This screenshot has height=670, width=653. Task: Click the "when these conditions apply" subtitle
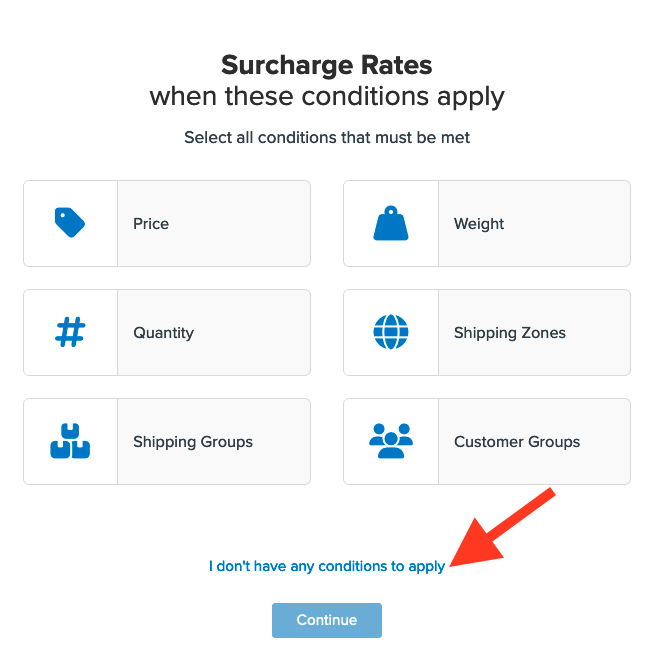(x=326, y=97)
